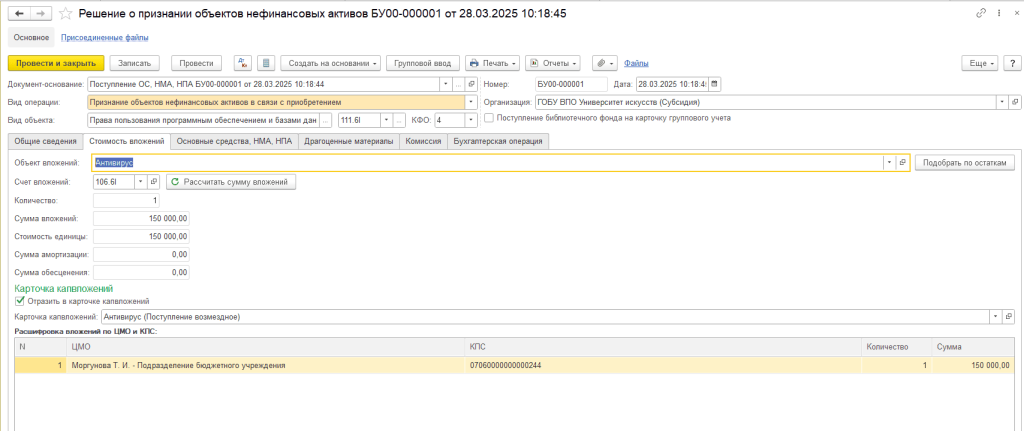The image size is (1024, 431).
Task: Expand the Создать на основании dropdown
Action: [x=330, y=63]
